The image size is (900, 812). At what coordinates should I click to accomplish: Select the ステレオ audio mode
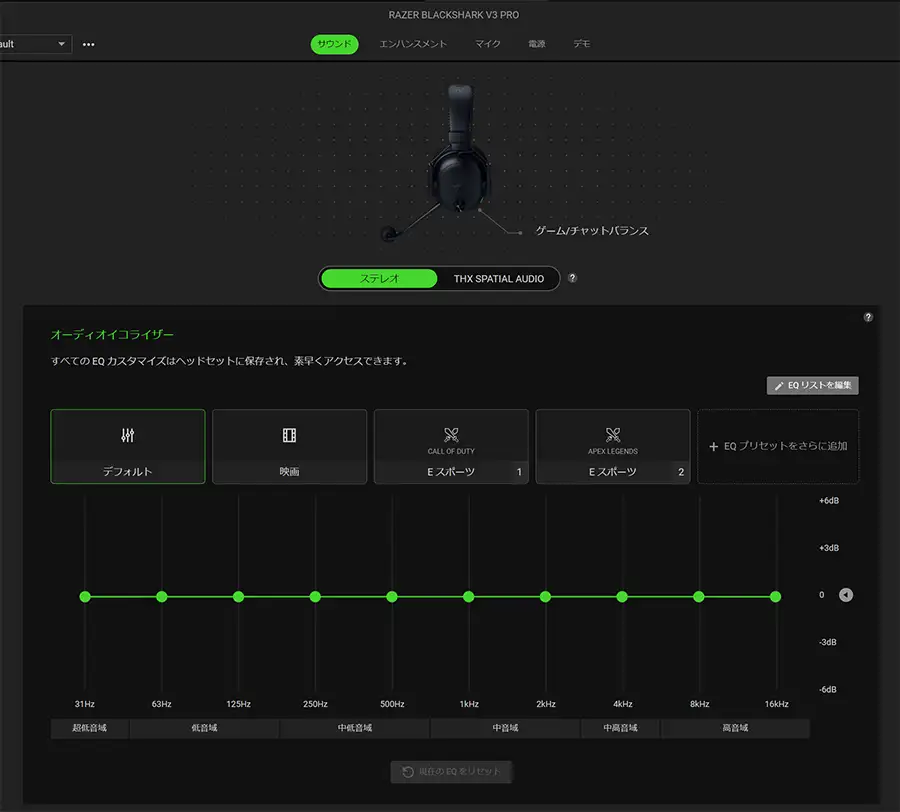pos(379,279)
